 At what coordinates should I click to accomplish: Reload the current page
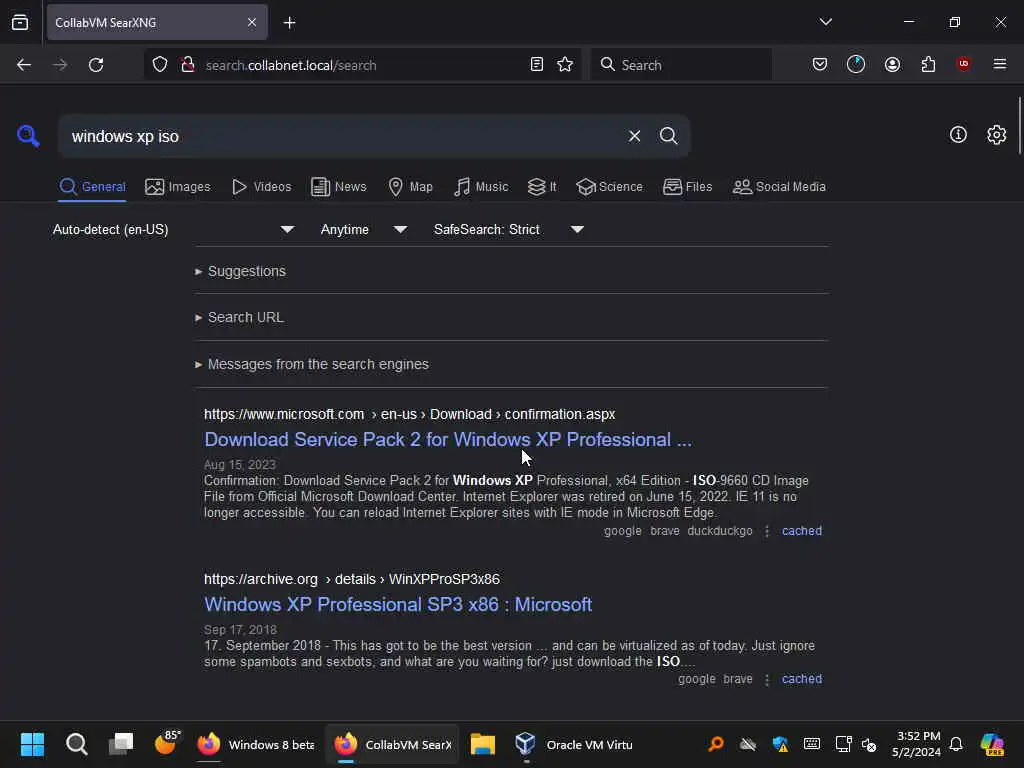pos(96,65)
